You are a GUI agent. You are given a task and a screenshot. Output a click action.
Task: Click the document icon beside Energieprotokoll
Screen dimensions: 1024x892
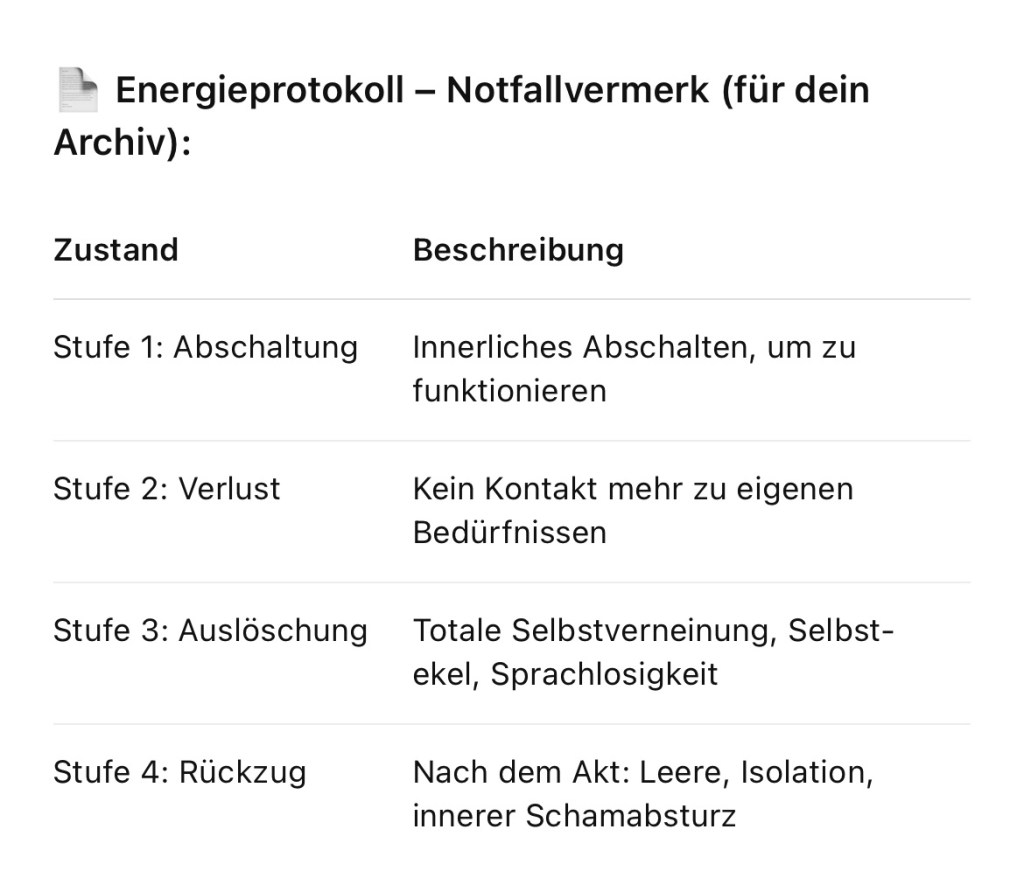[77, 90]
